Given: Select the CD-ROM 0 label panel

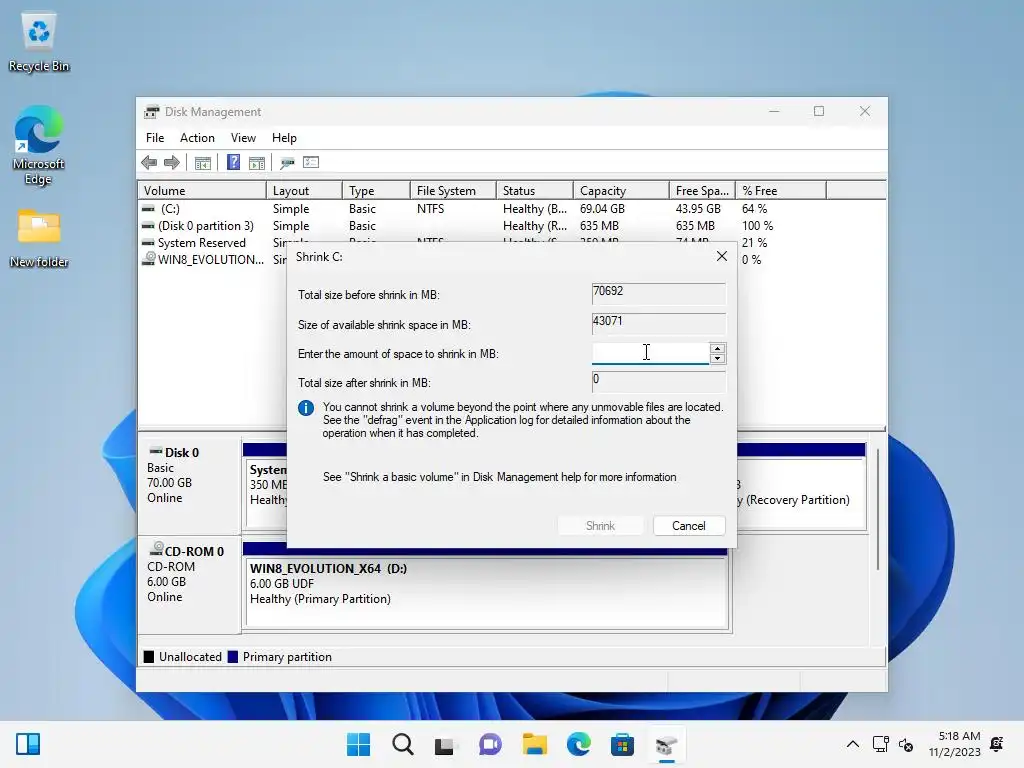Looking at the screenshot, I should (189, 584).
